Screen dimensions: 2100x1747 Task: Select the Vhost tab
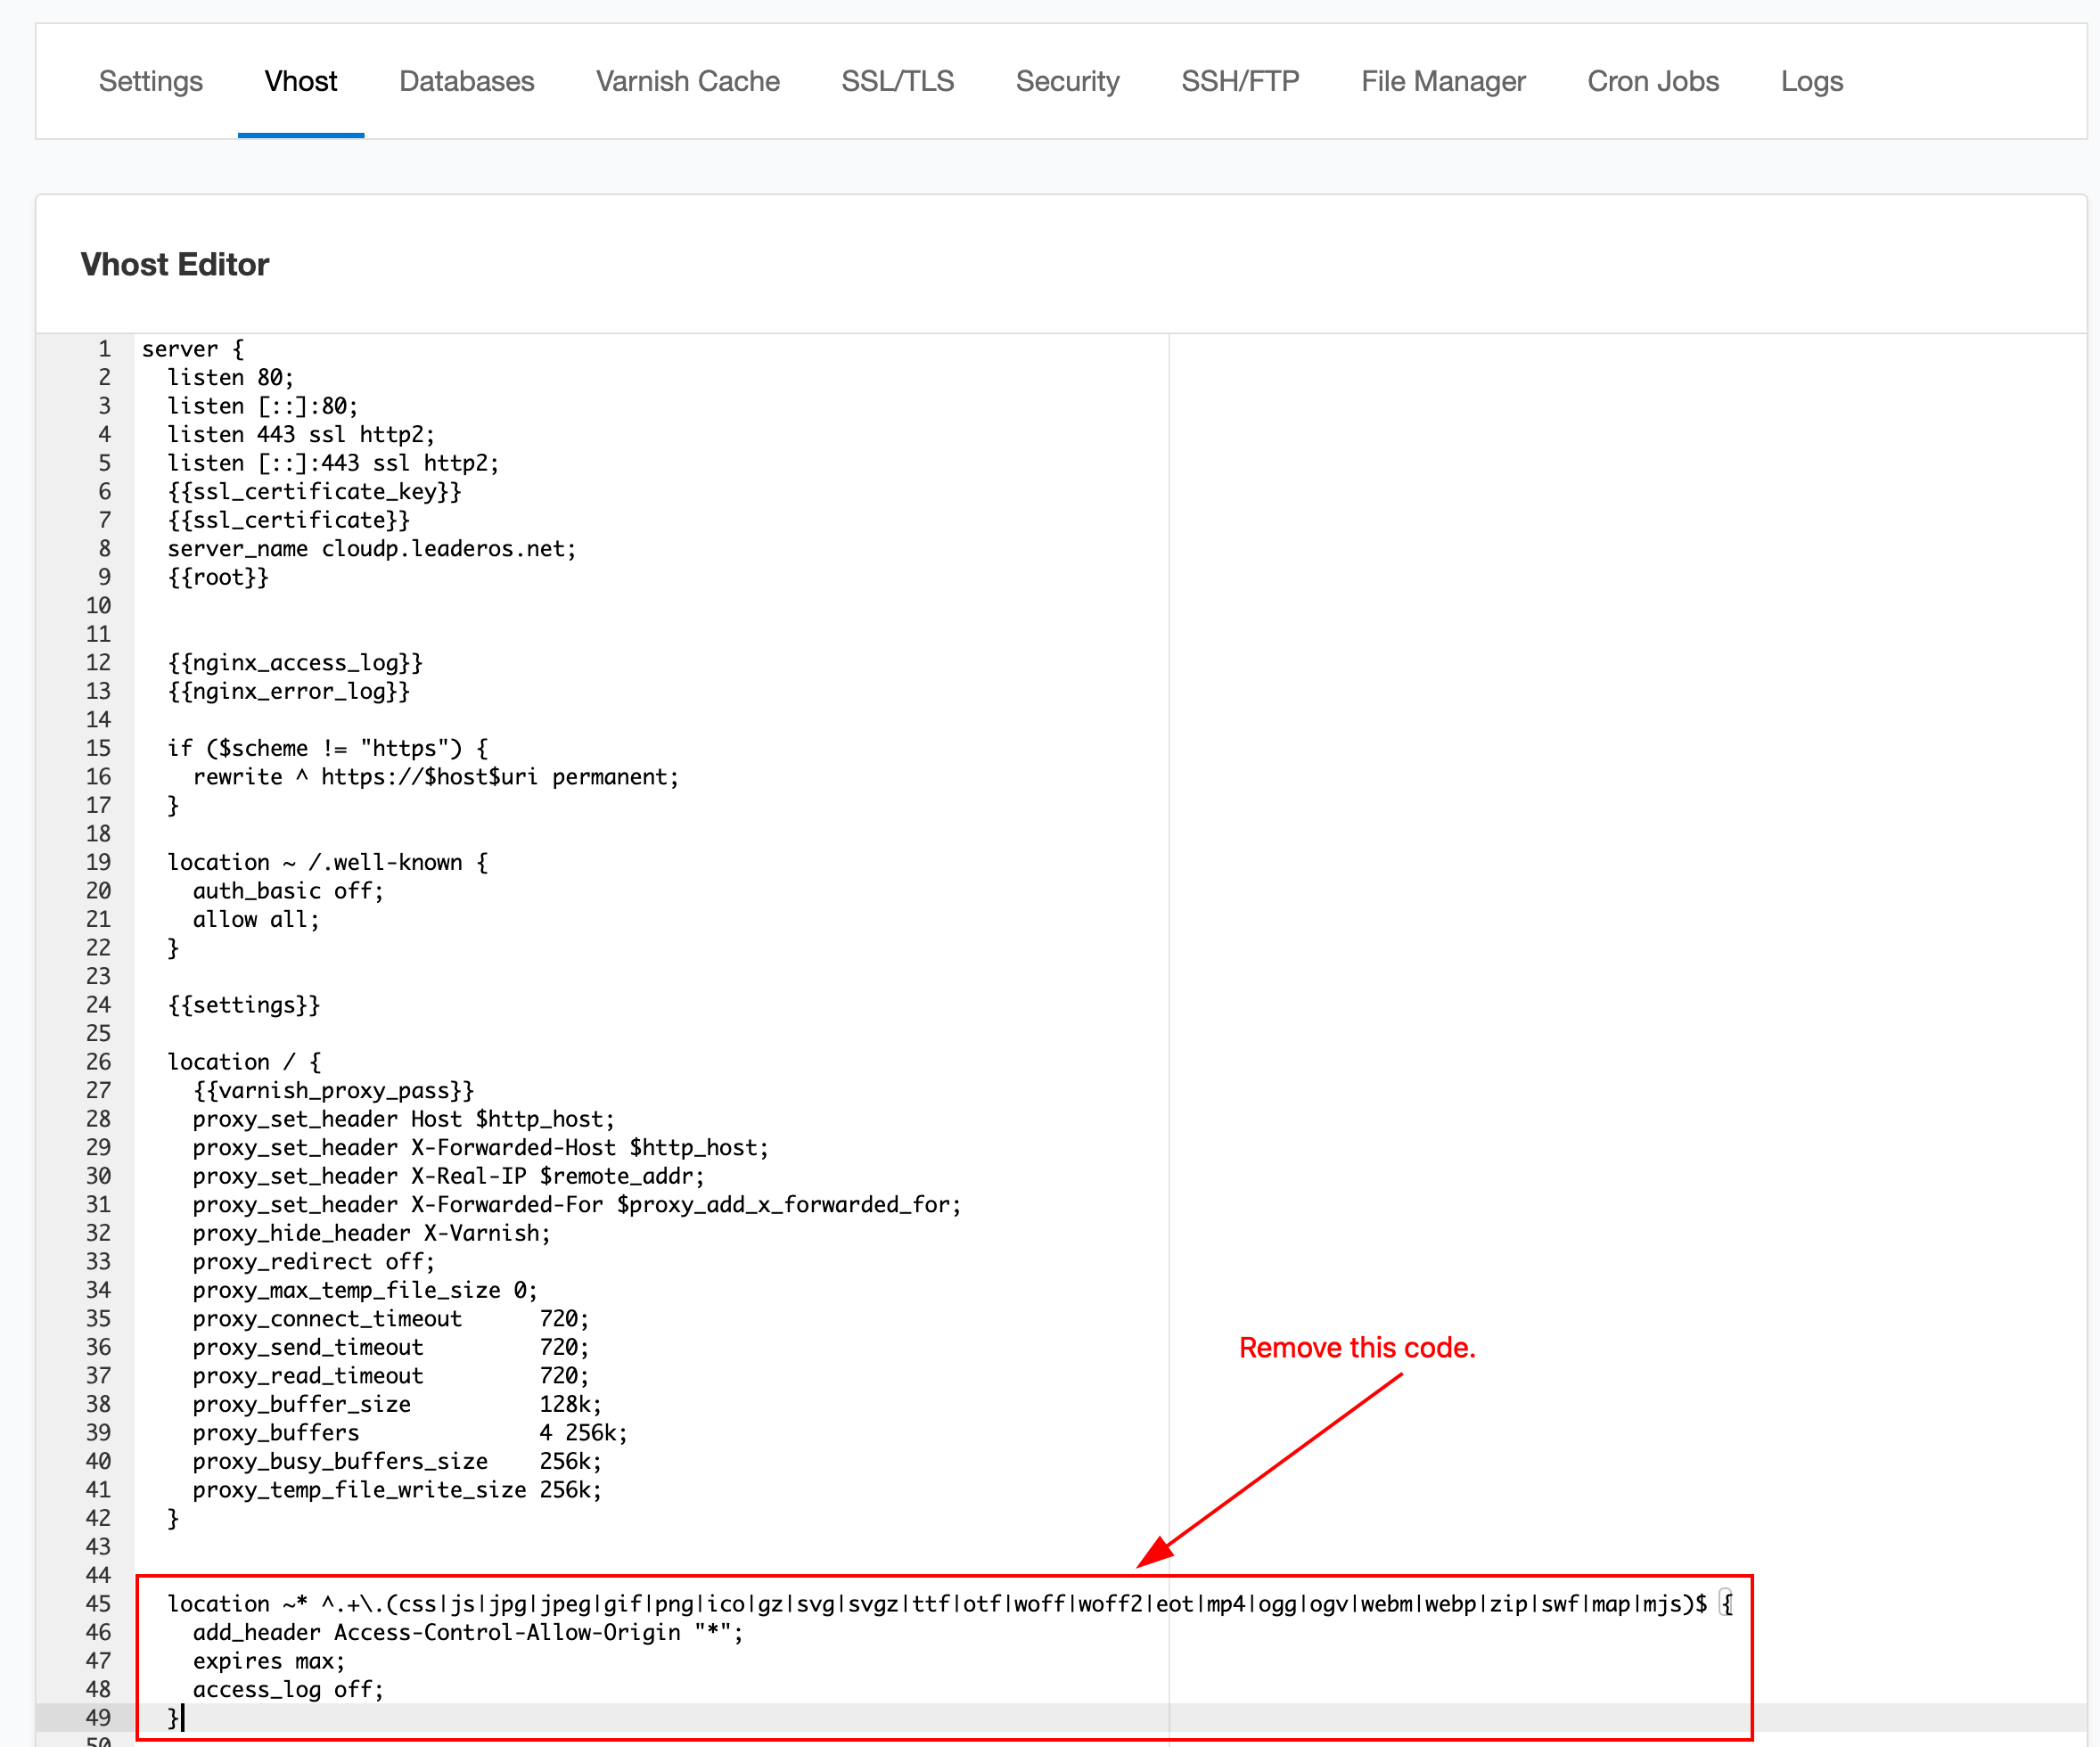coord(300,81)
